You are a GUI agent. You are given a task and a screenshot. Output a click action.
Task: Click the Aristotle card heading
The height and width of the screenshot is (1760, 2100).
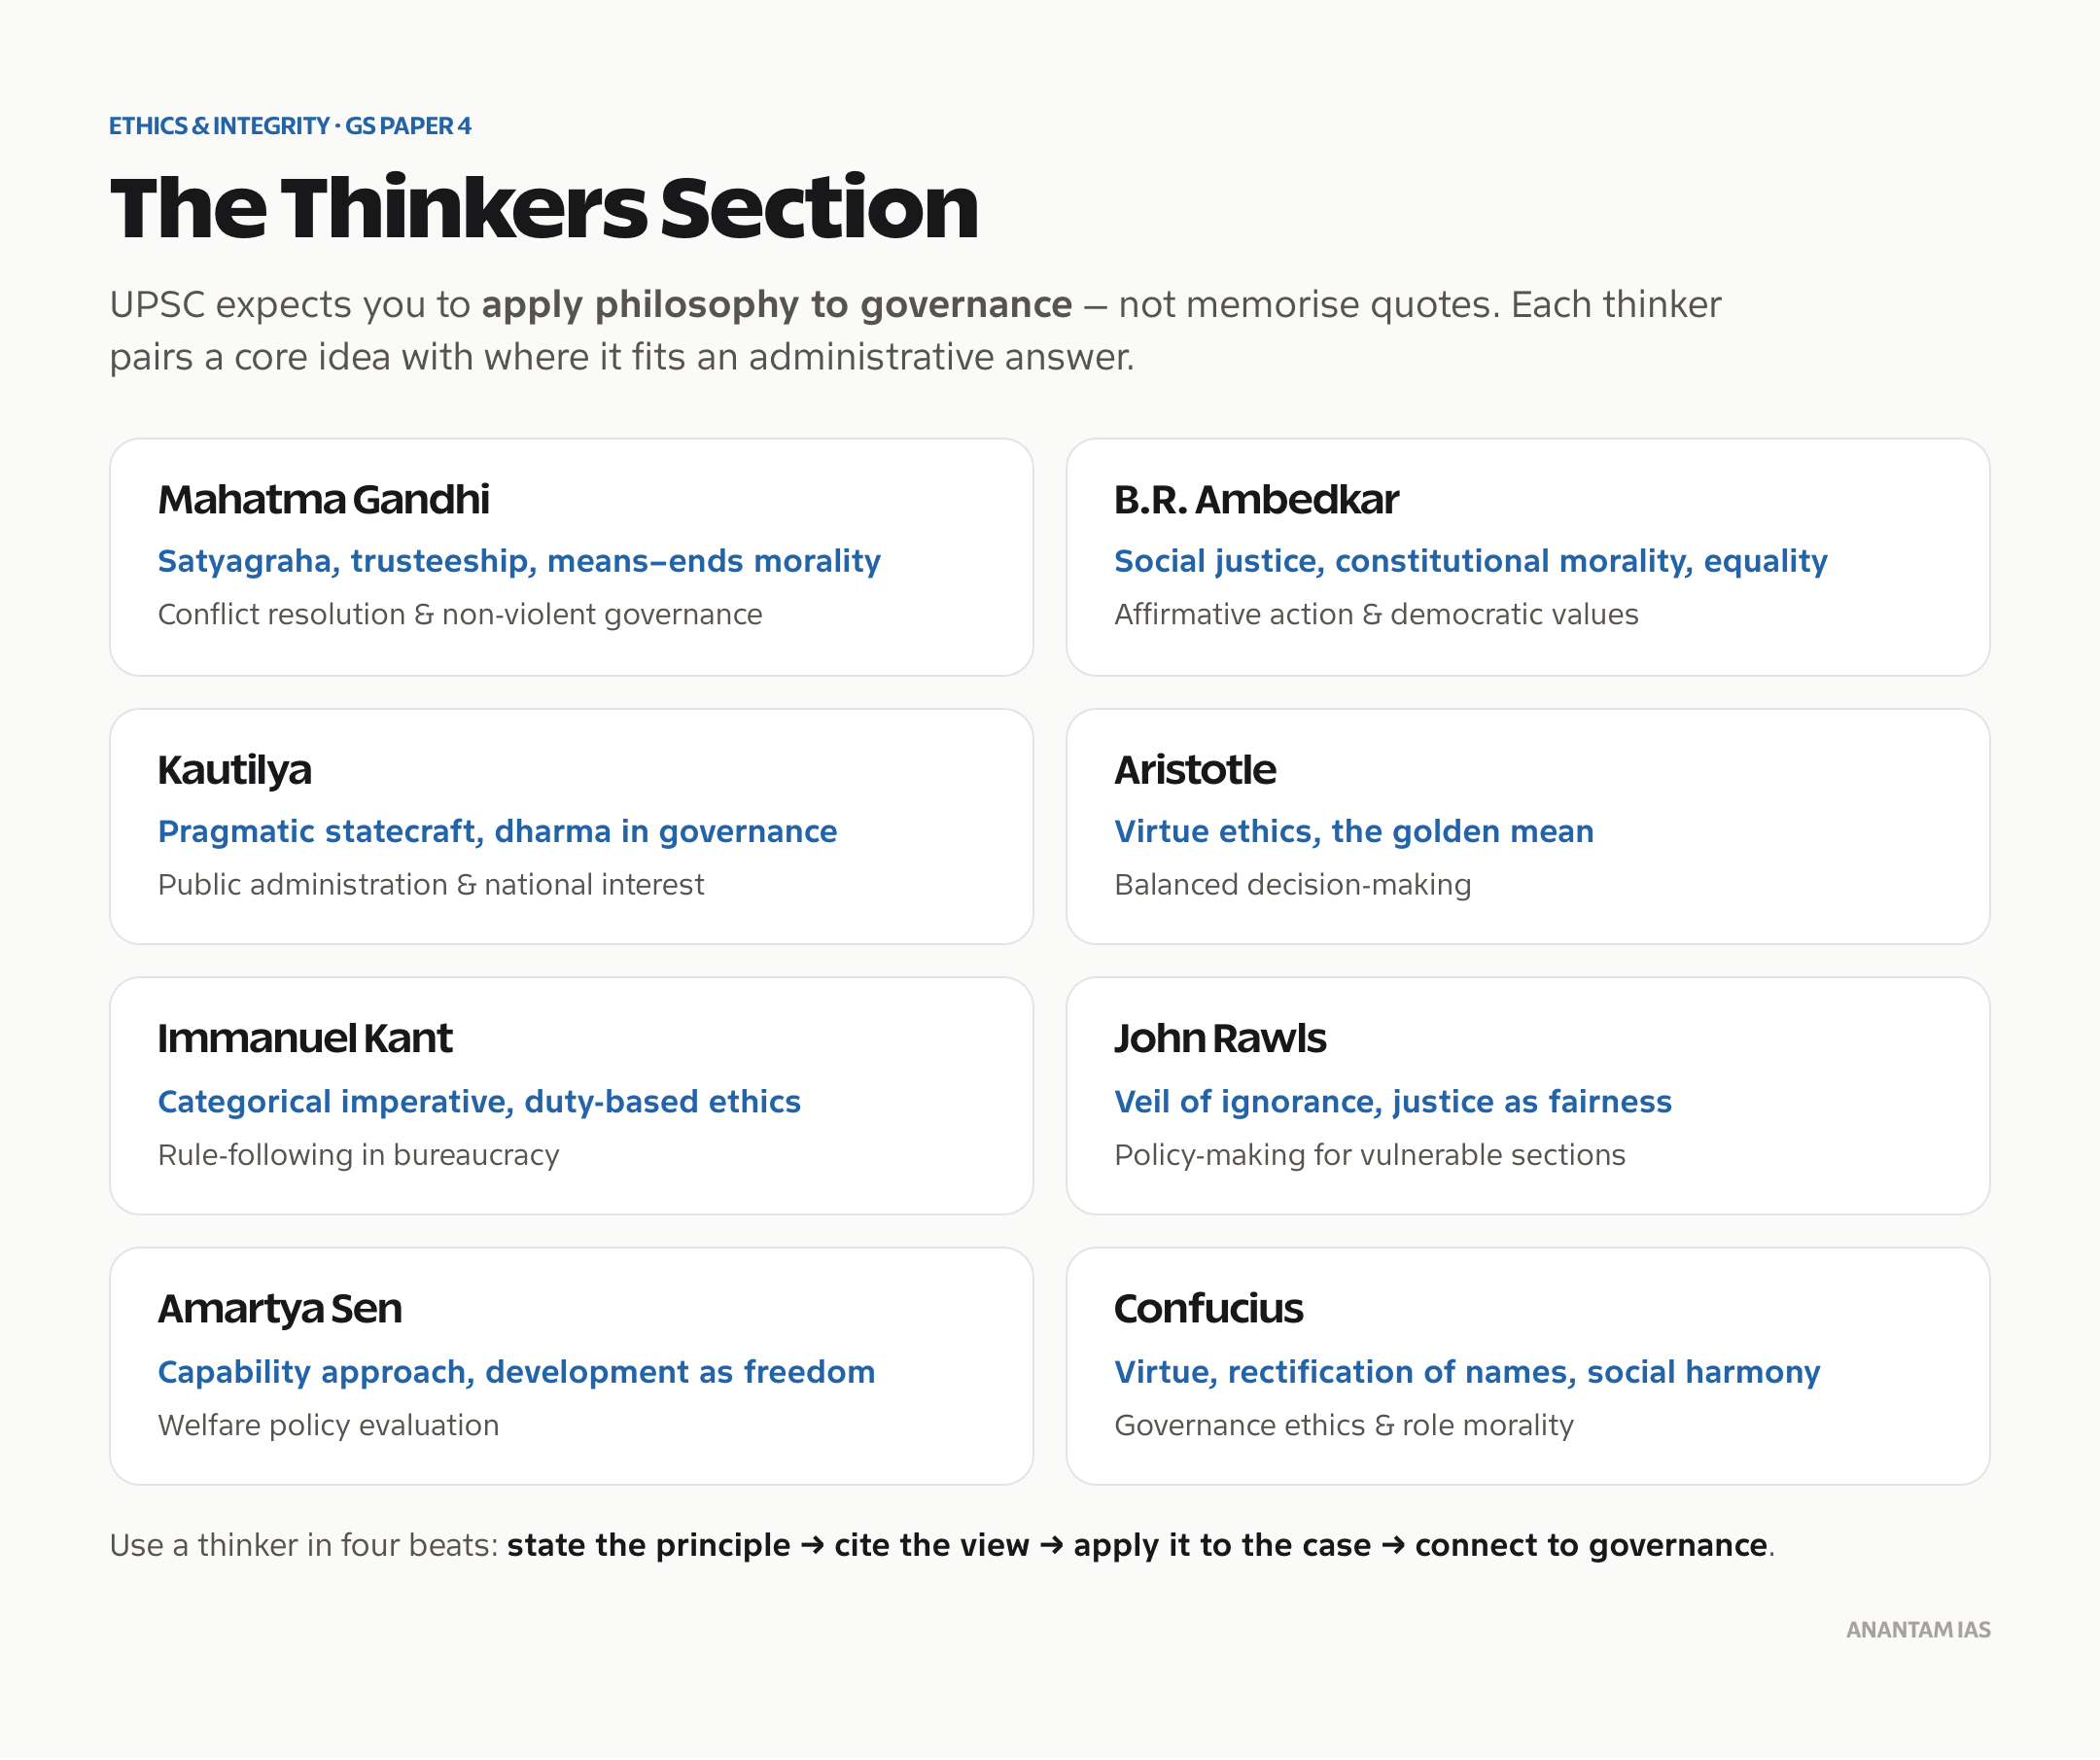[1195, 770]
